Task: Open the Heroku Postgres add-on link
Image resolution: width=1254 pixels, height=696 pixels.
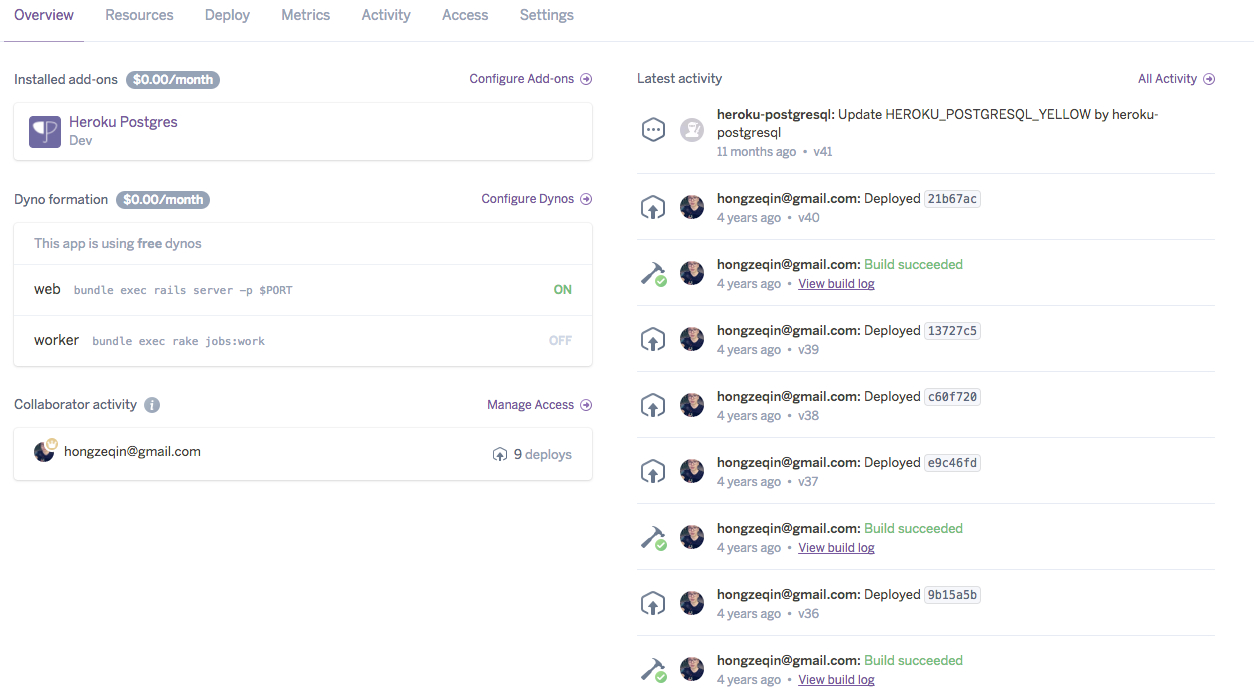Action: (x=123, y=122)
